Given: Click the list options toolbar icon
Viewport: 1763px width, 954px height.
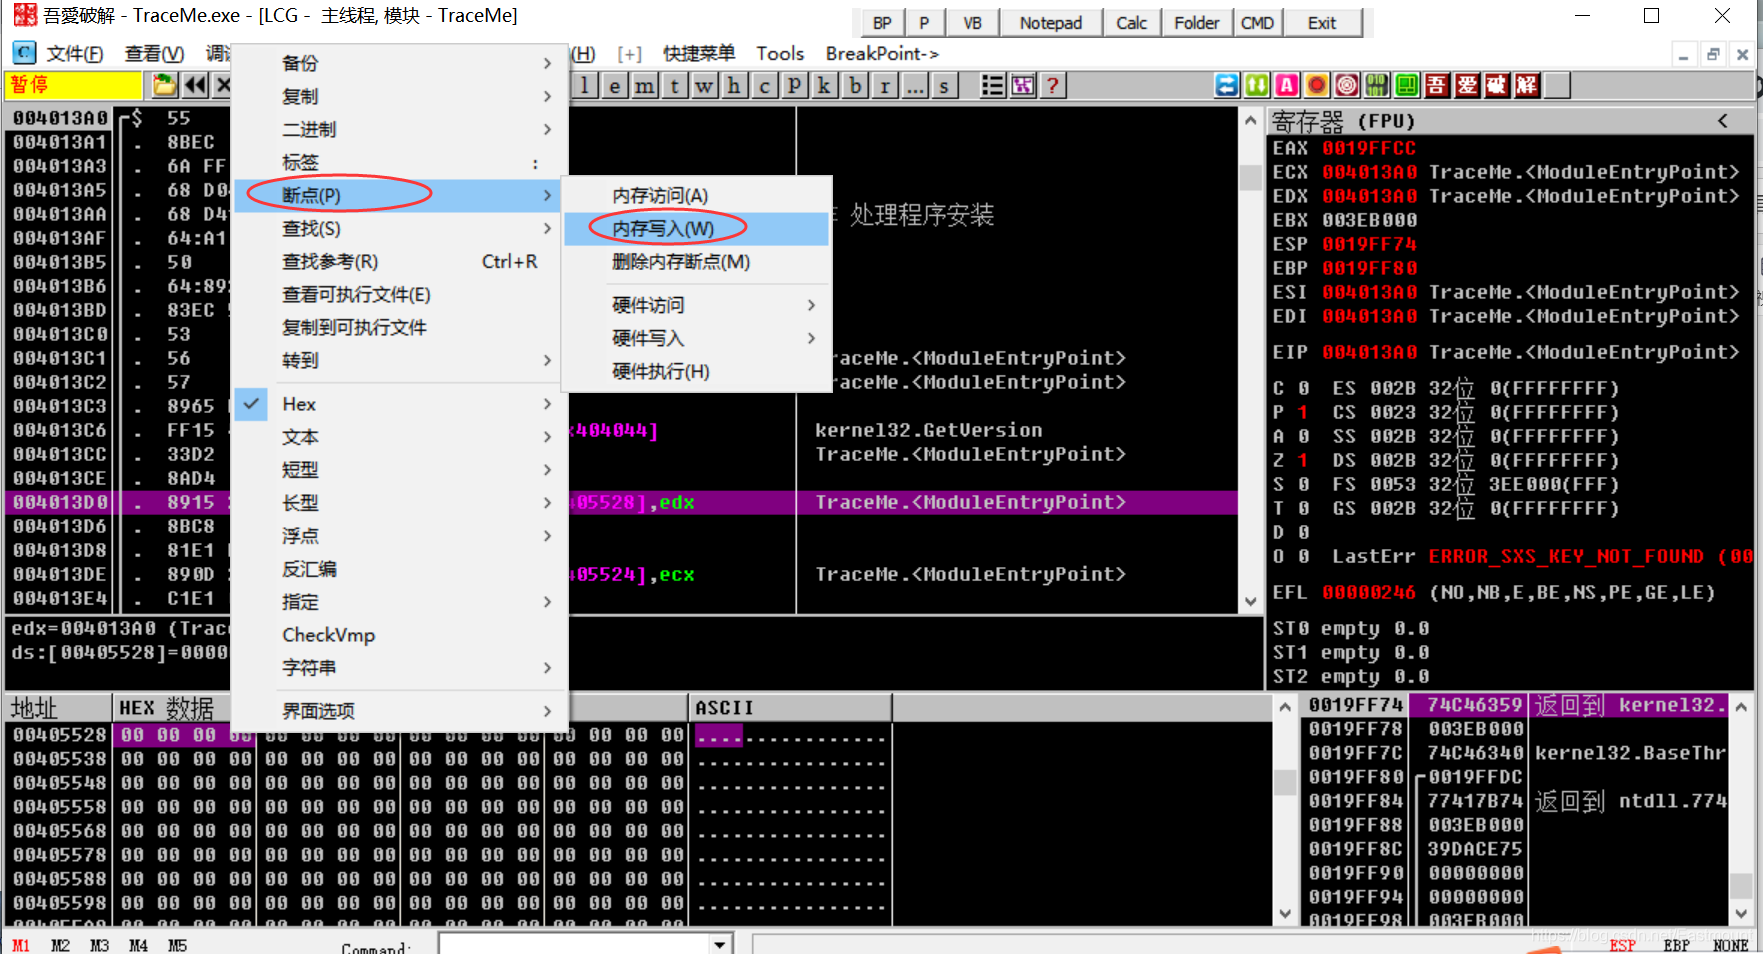Looking at the screenshot, I should click(993, 86).
